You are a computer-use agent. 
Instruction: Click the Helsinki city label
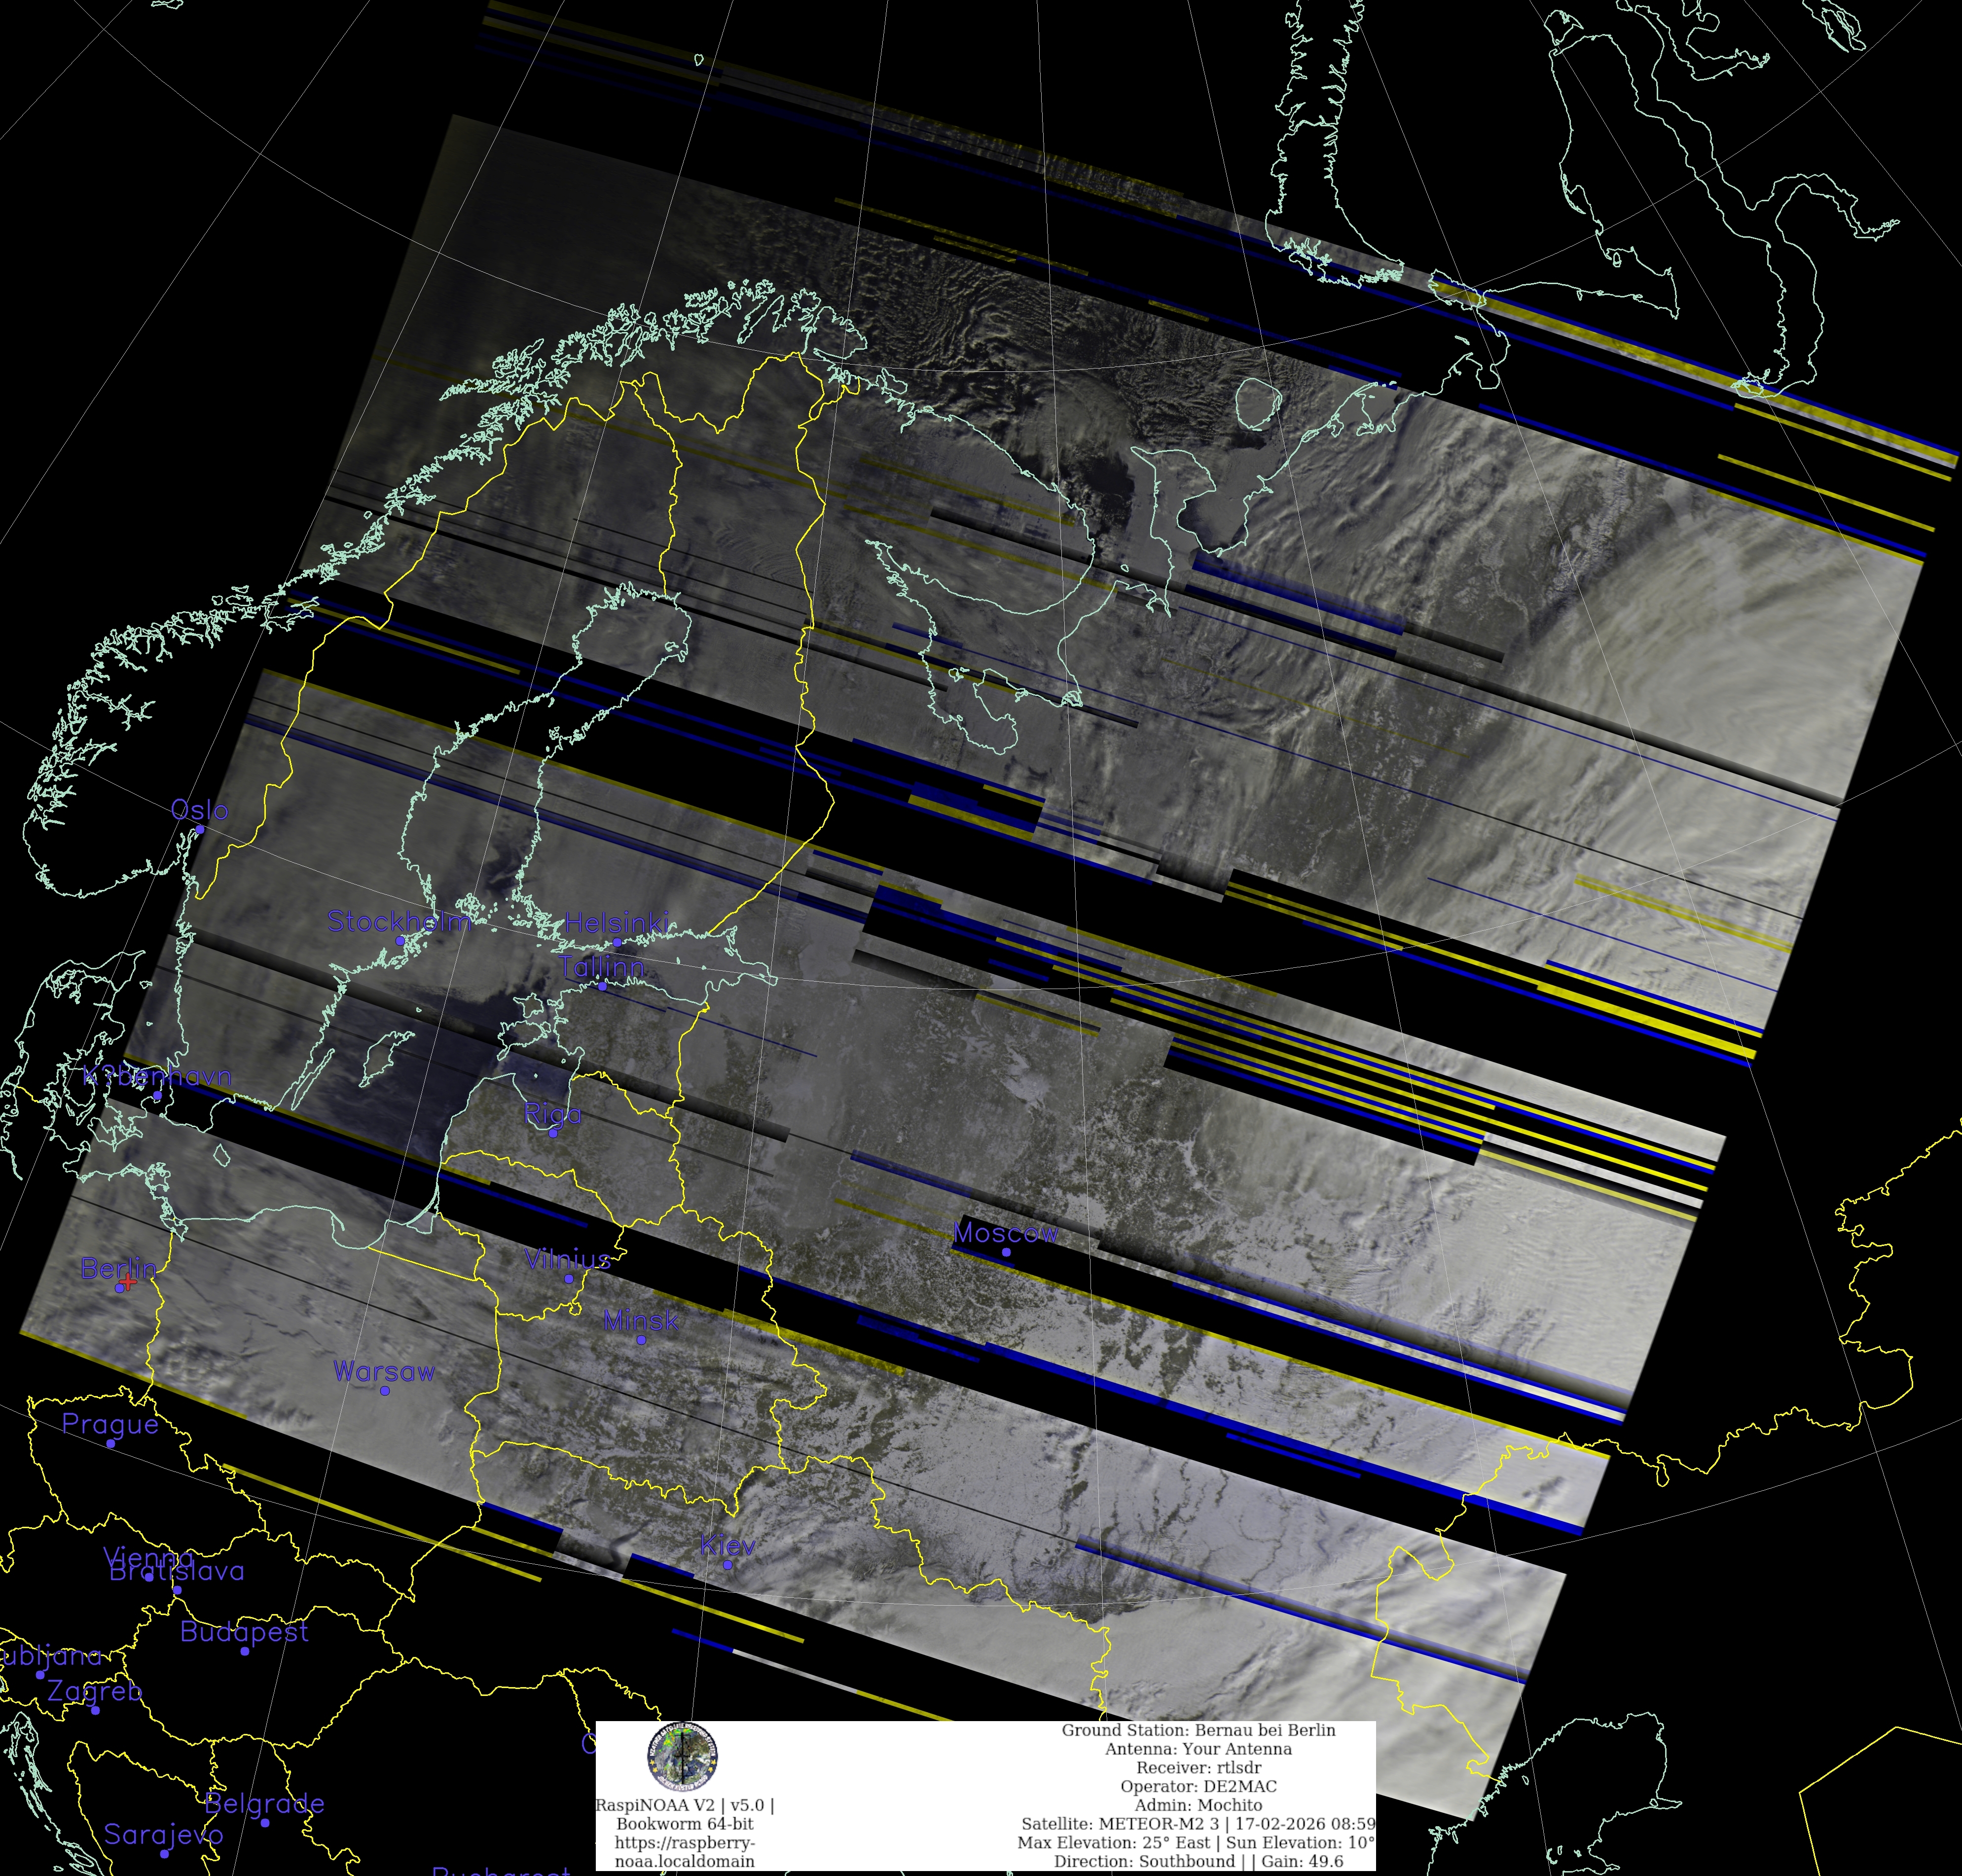616,922
